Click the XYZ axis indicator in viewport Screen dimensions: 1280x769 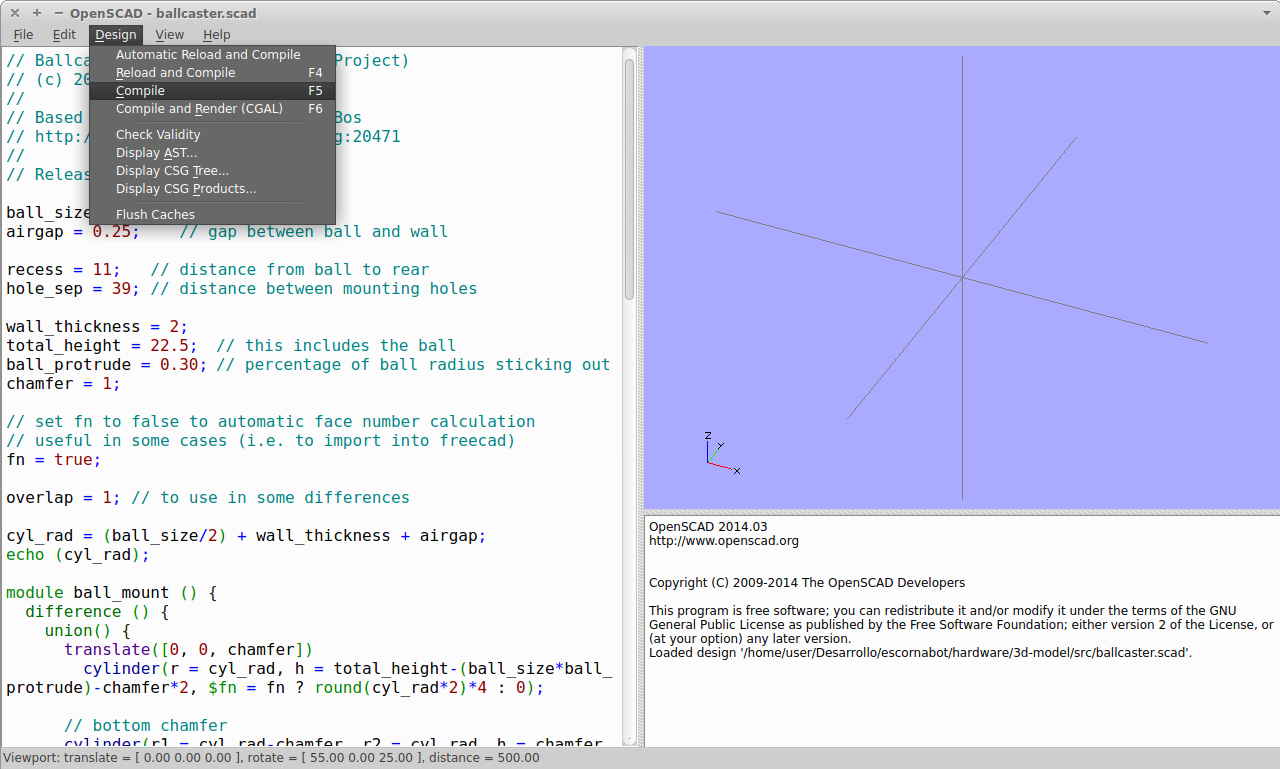(720, 452)
